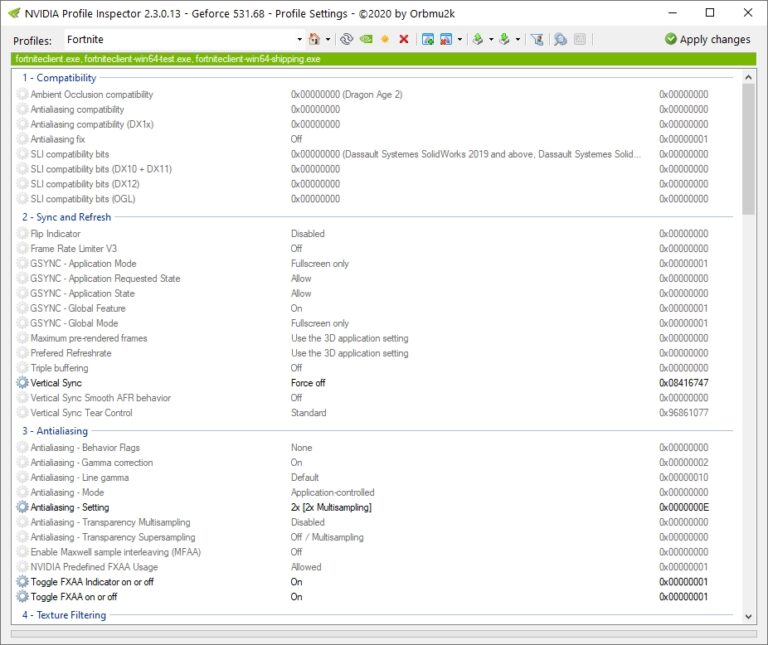This screenshot has height=645, width=768.
Task: Select the Antialiasing fix row
Action: [375, 139]
